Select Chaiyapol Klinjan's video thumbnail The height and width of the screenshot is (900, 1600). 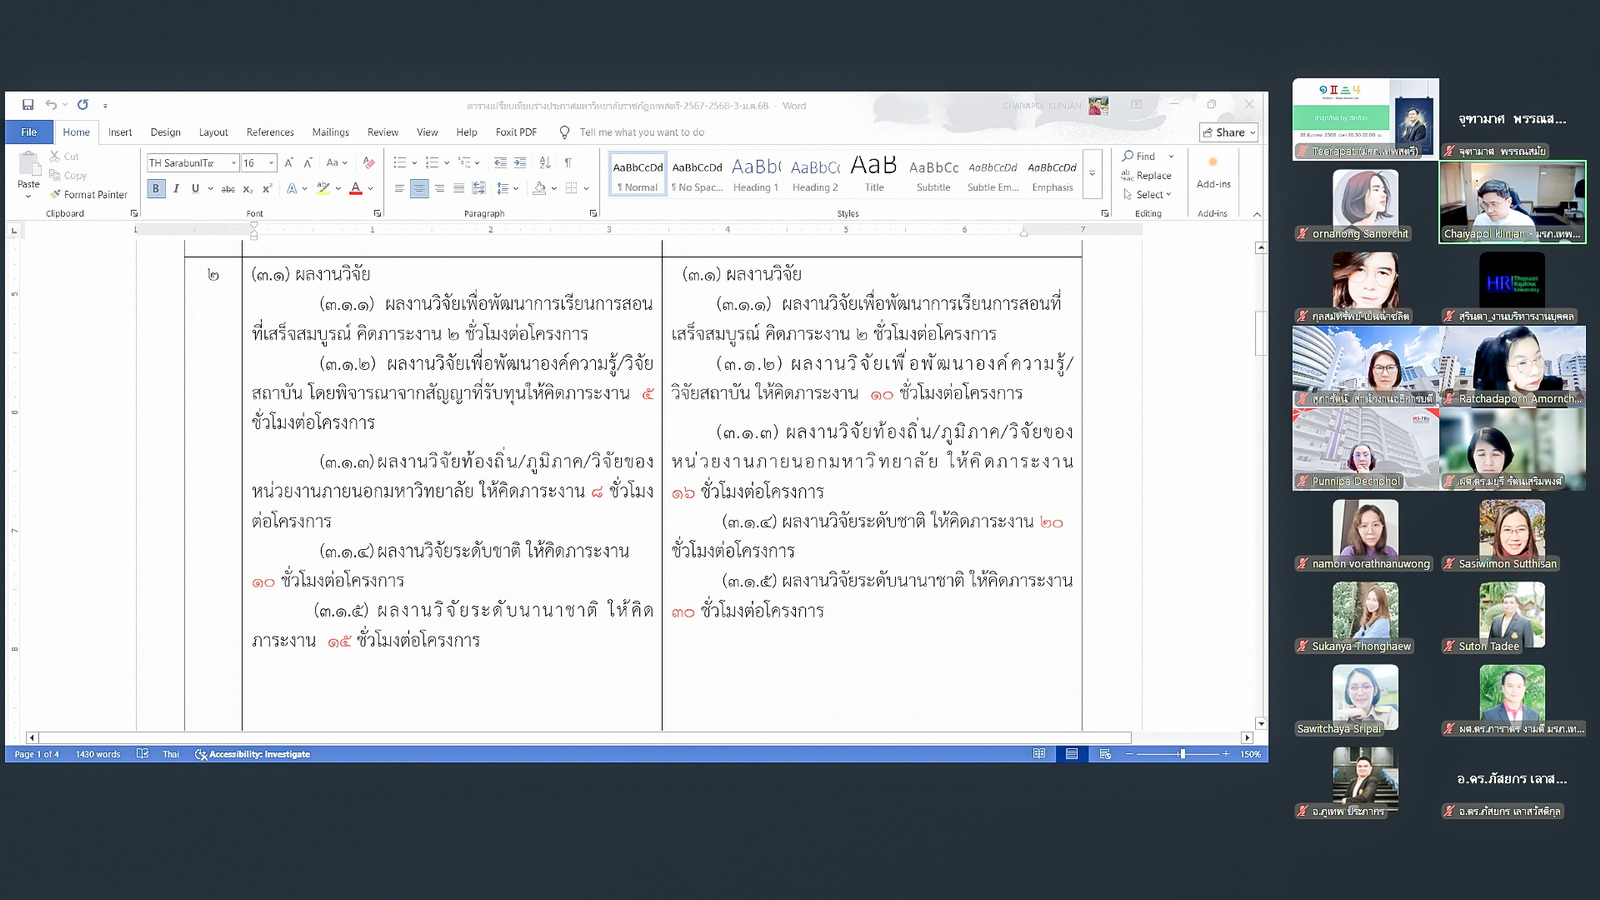(1512, 201)
